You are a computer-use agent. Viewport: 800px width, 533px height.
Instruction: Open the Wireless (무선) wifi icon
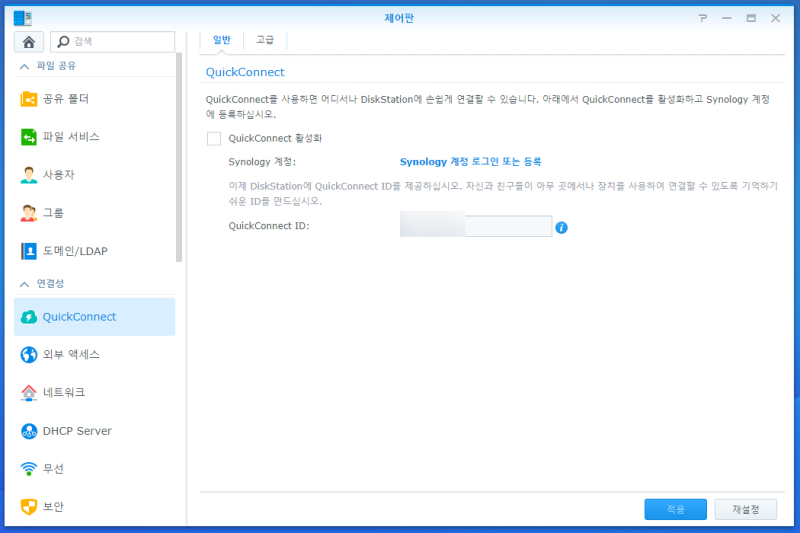(x=29, y=469)
